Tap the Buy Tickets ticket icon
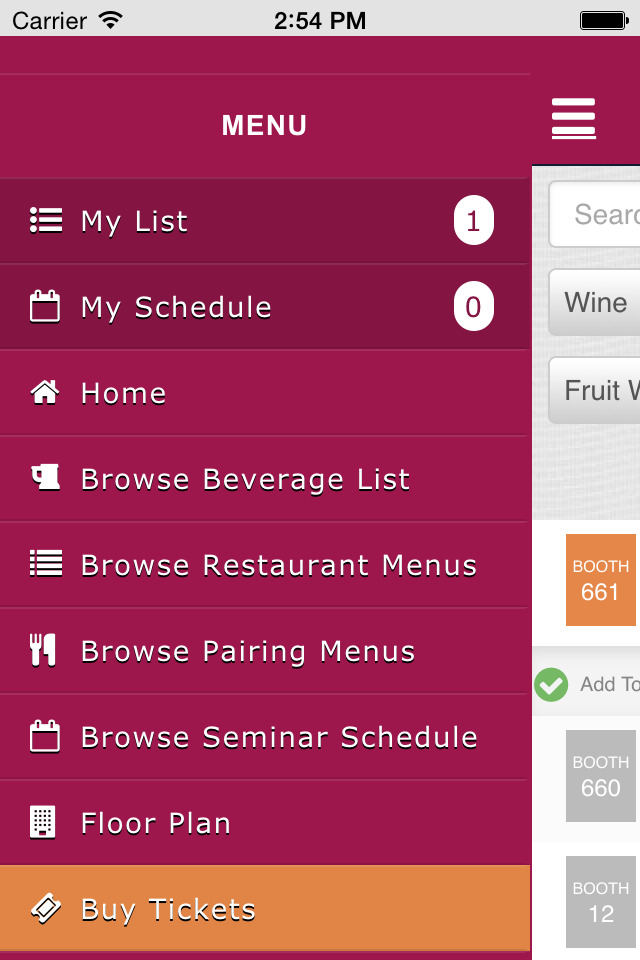640x960 pixels. (x=45, y=909)
